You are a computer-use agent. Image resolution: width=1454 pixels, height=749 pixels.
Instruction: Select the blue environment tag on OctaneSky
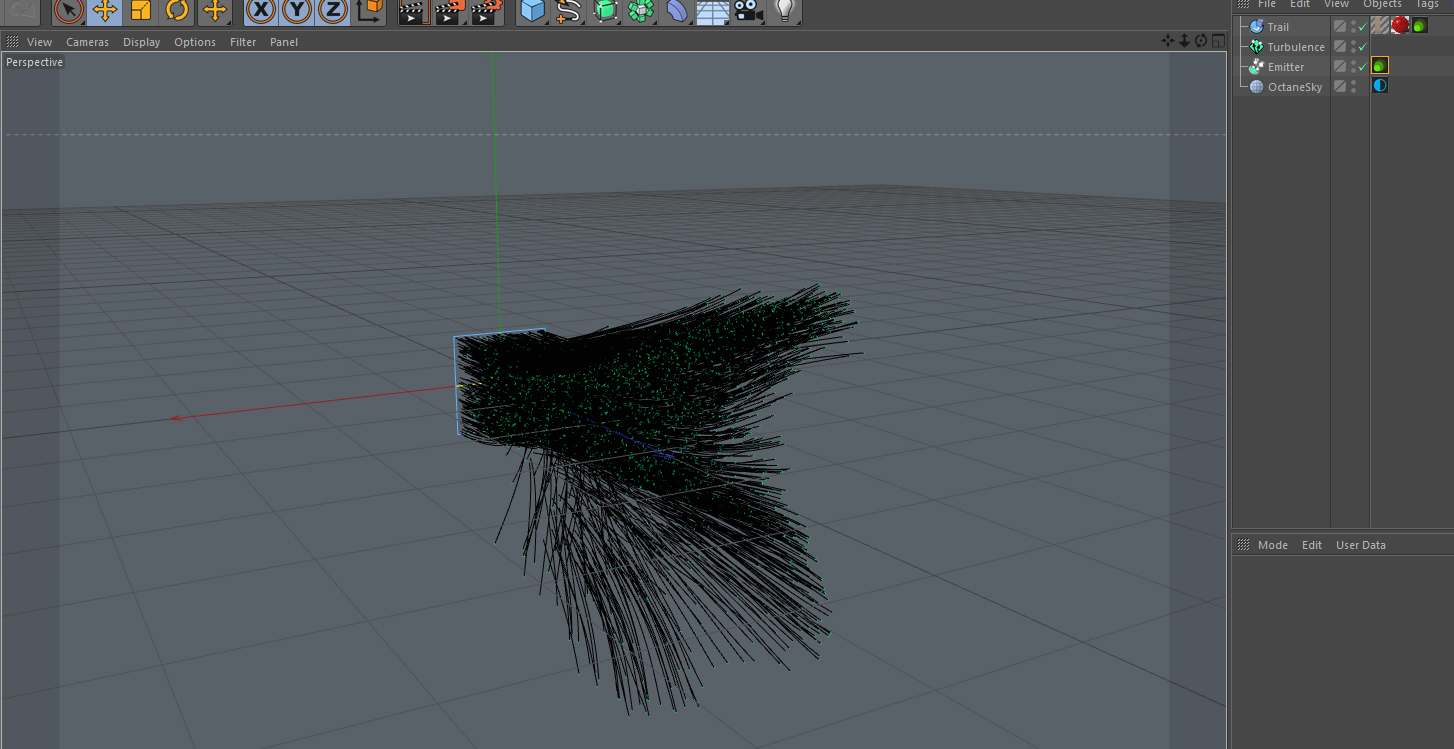1380,86
